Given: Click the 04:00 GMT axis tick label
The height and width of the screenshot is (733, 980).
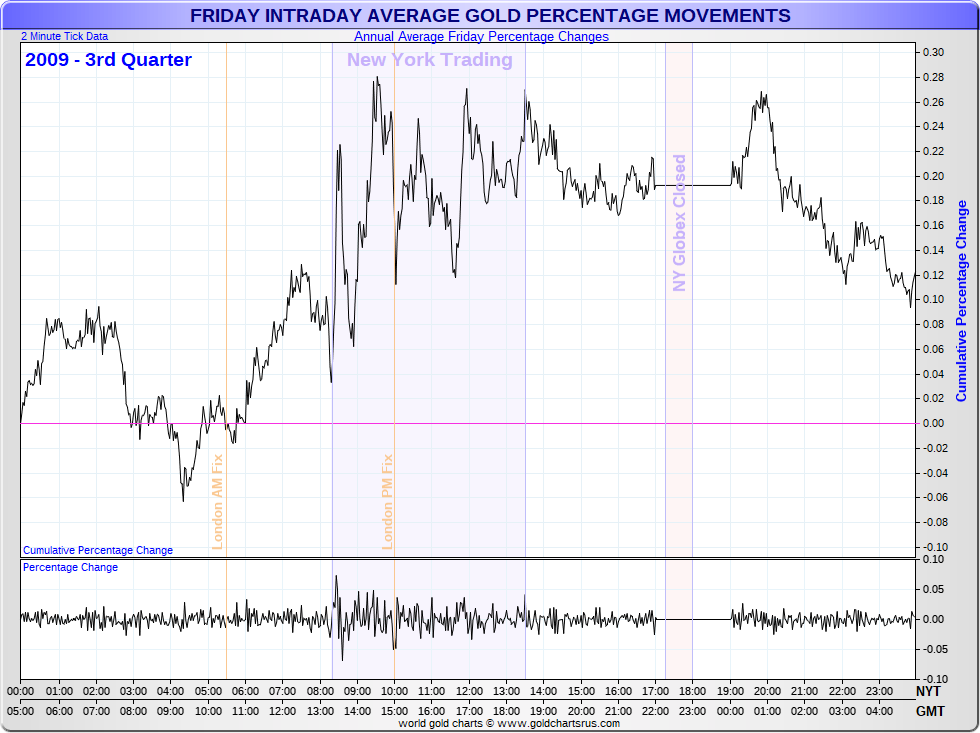Looking at the screenshot, I should click(879, 711).
